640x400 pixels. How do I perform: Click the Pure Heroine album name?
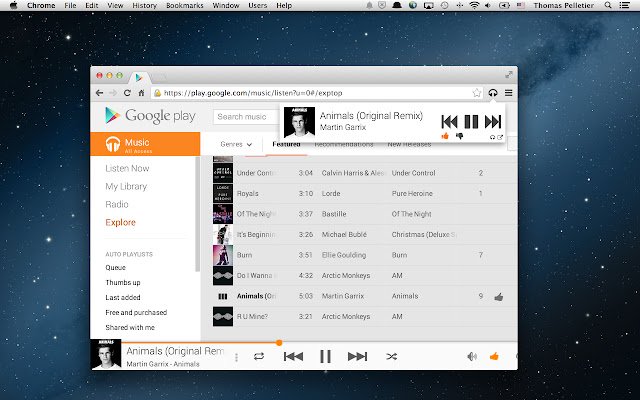[412, 193]
